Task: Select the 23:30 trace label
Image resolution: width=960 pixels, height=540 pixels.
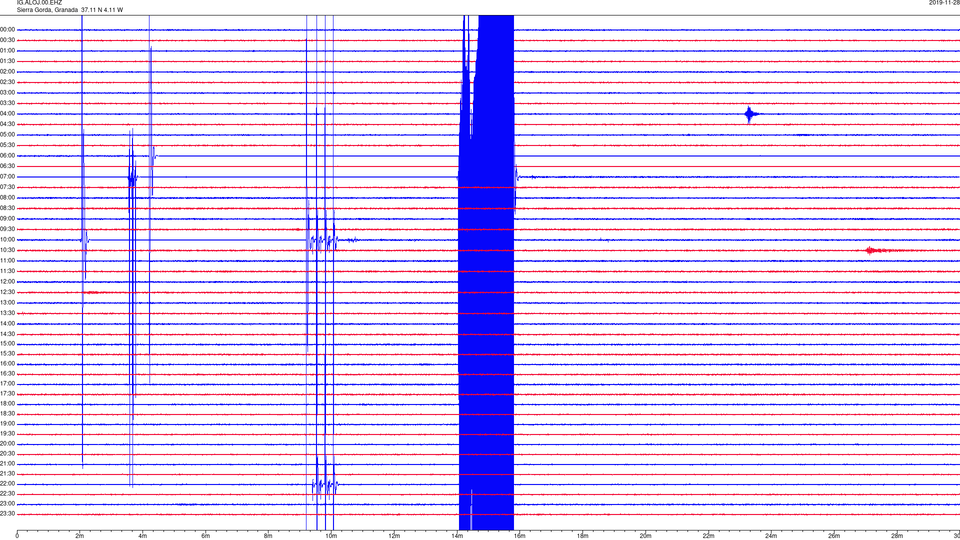Action: click(7, 514)
